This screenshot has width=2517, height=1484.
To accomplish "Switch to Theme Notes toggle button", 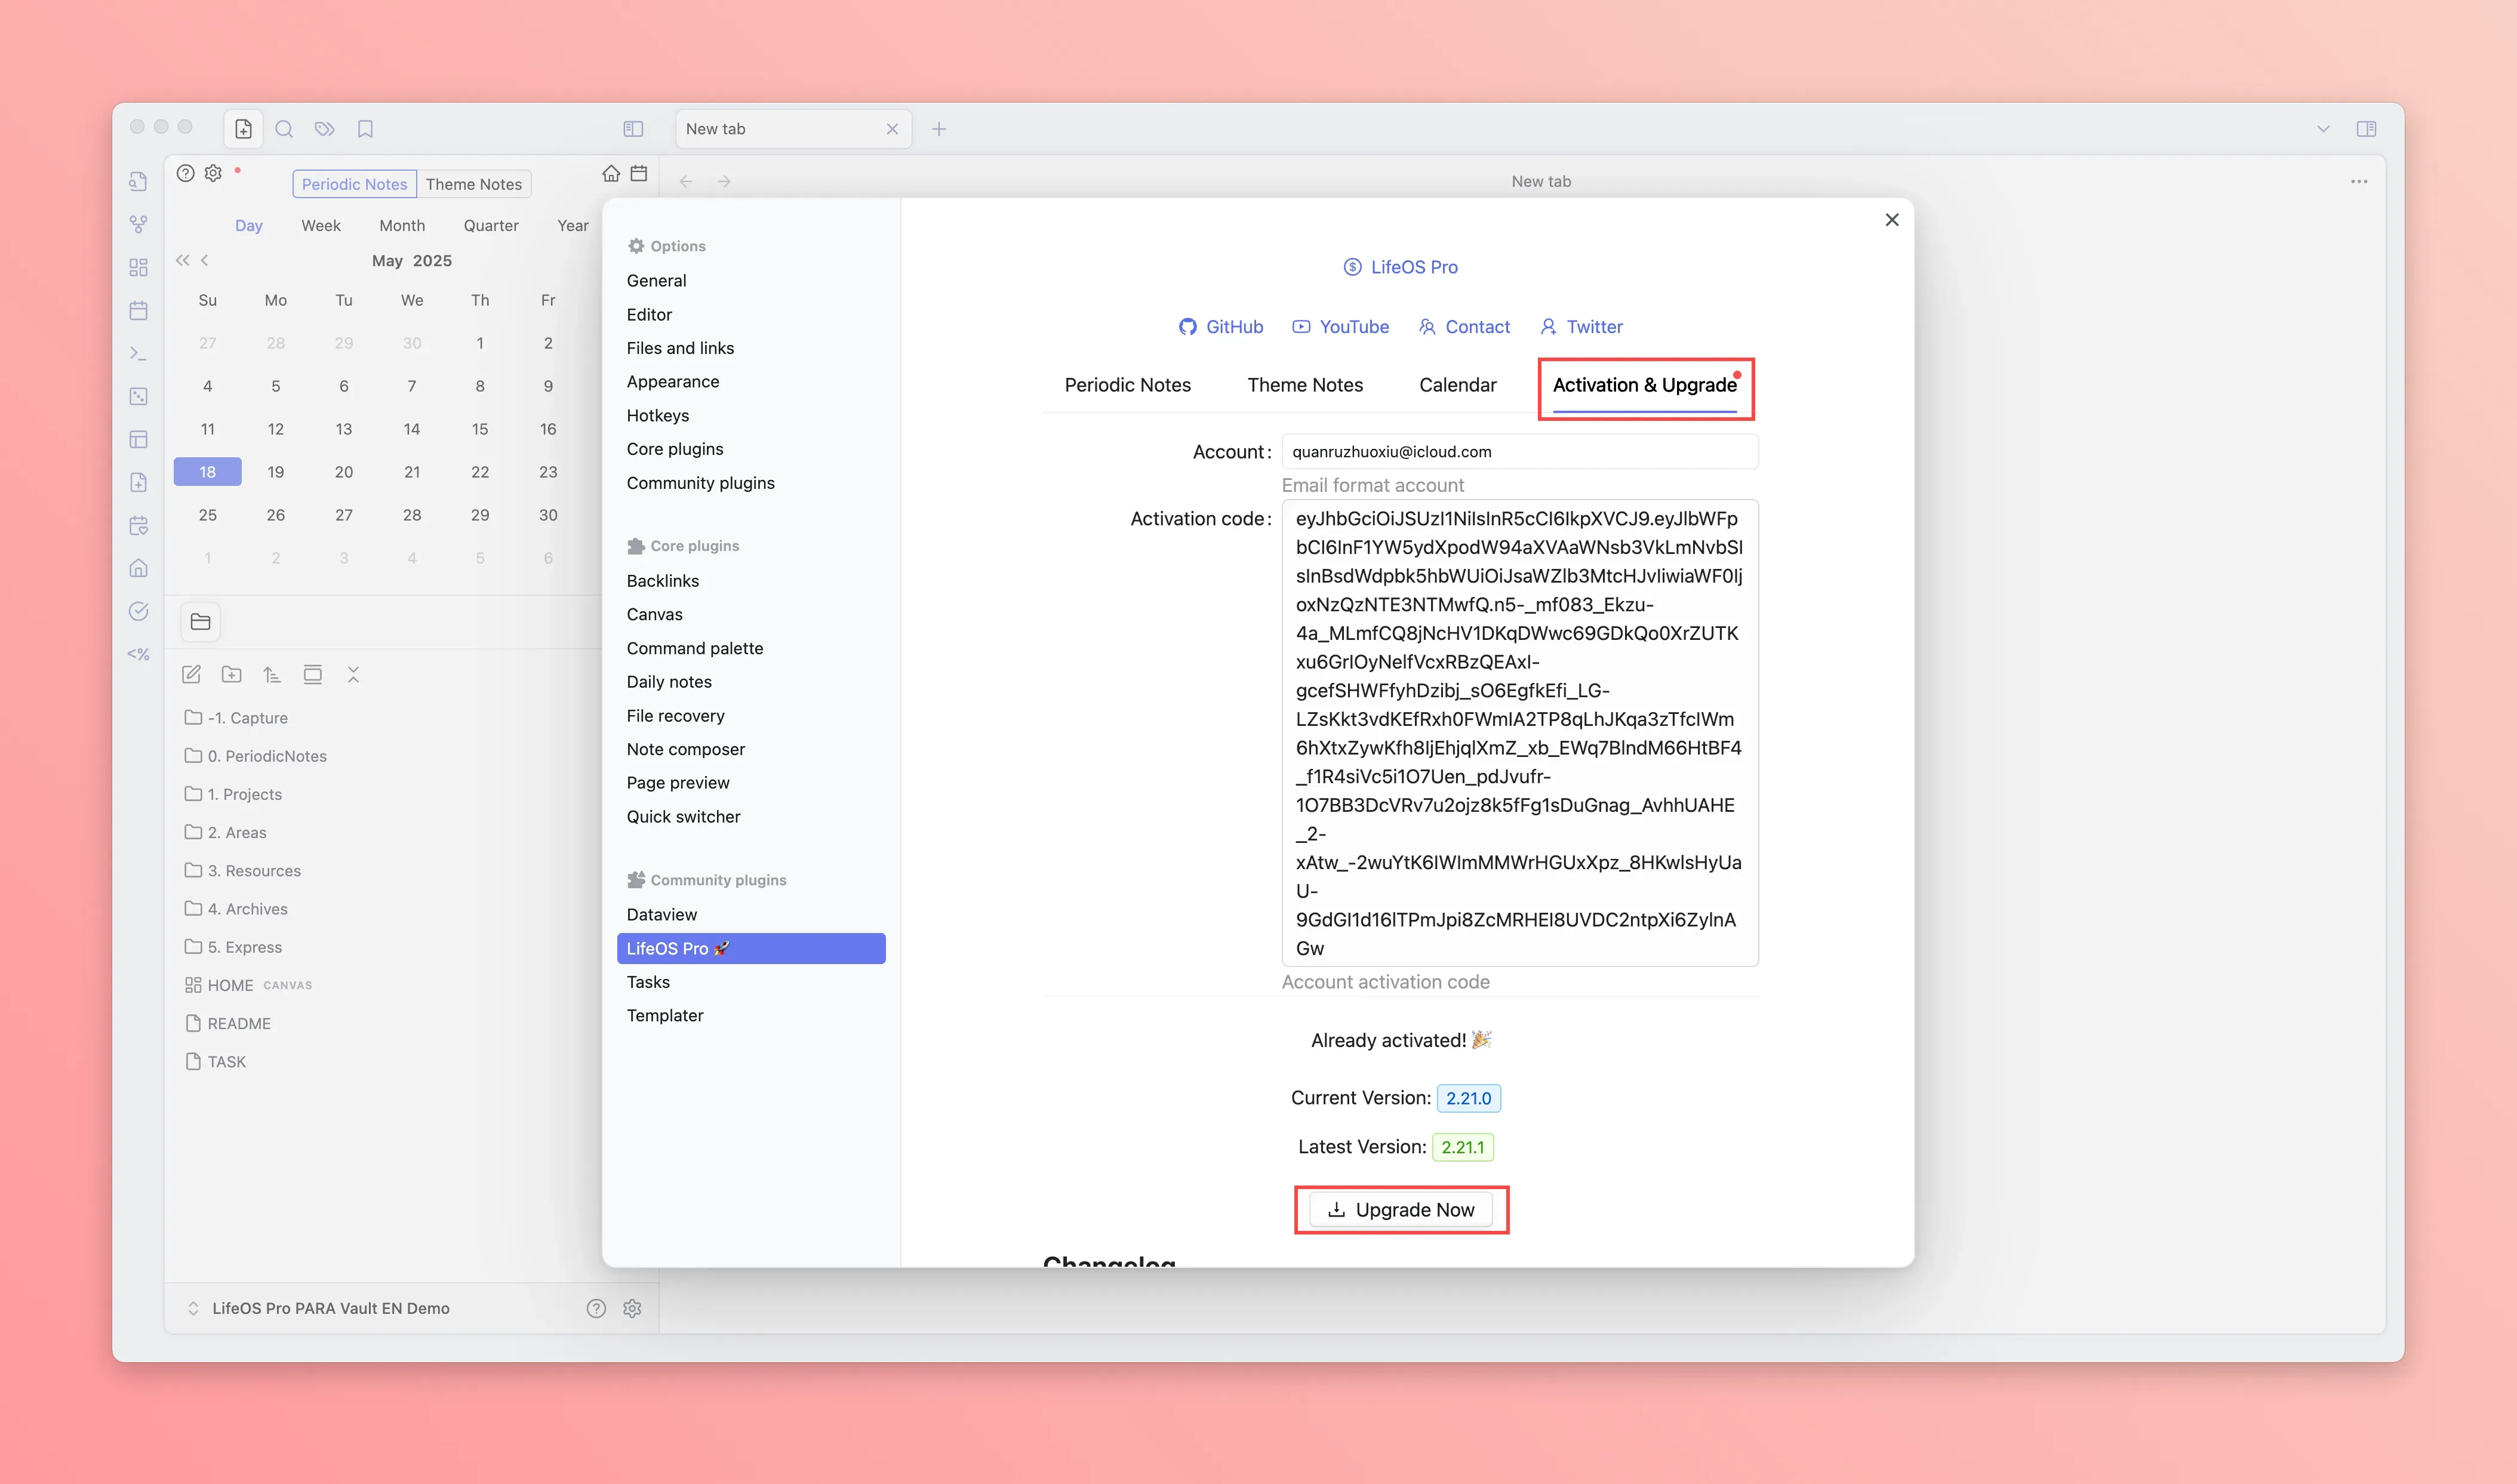I will coord(473,184).
